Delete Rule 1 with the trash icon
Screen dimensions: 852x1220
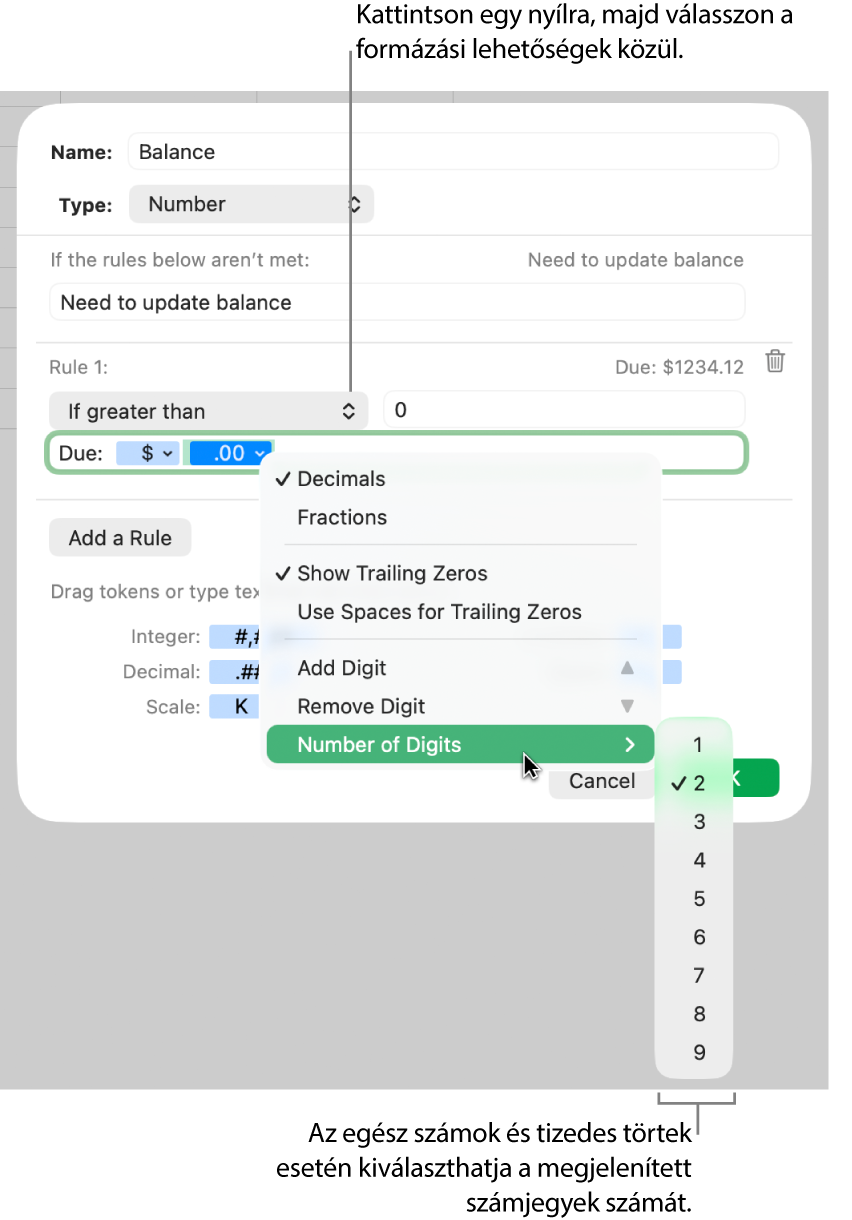[775, 362]
